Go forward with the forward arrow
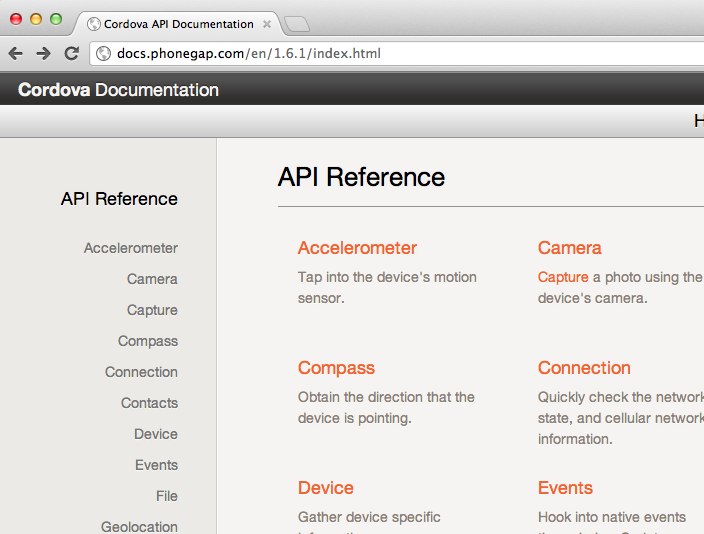Image resolution: width=704 pixels, height=534 pixels. click(x=44, y=53)
